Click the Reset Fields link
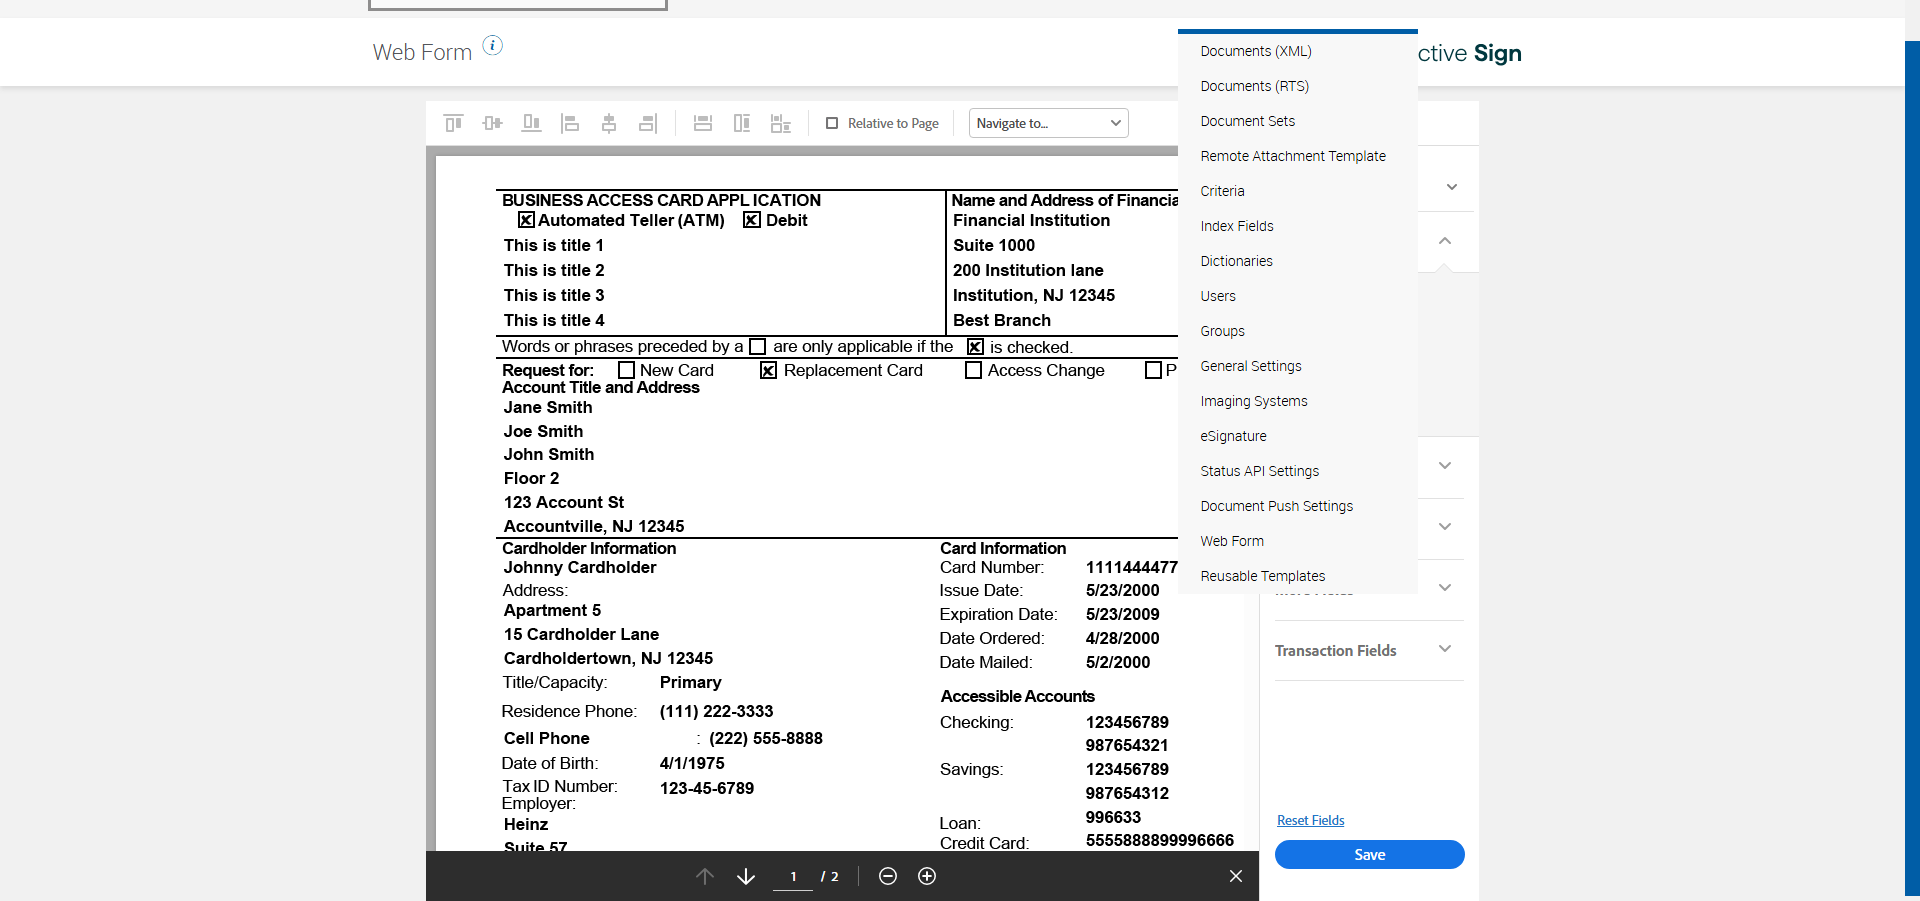1920x901 pixels. [x=1310, y=820]
